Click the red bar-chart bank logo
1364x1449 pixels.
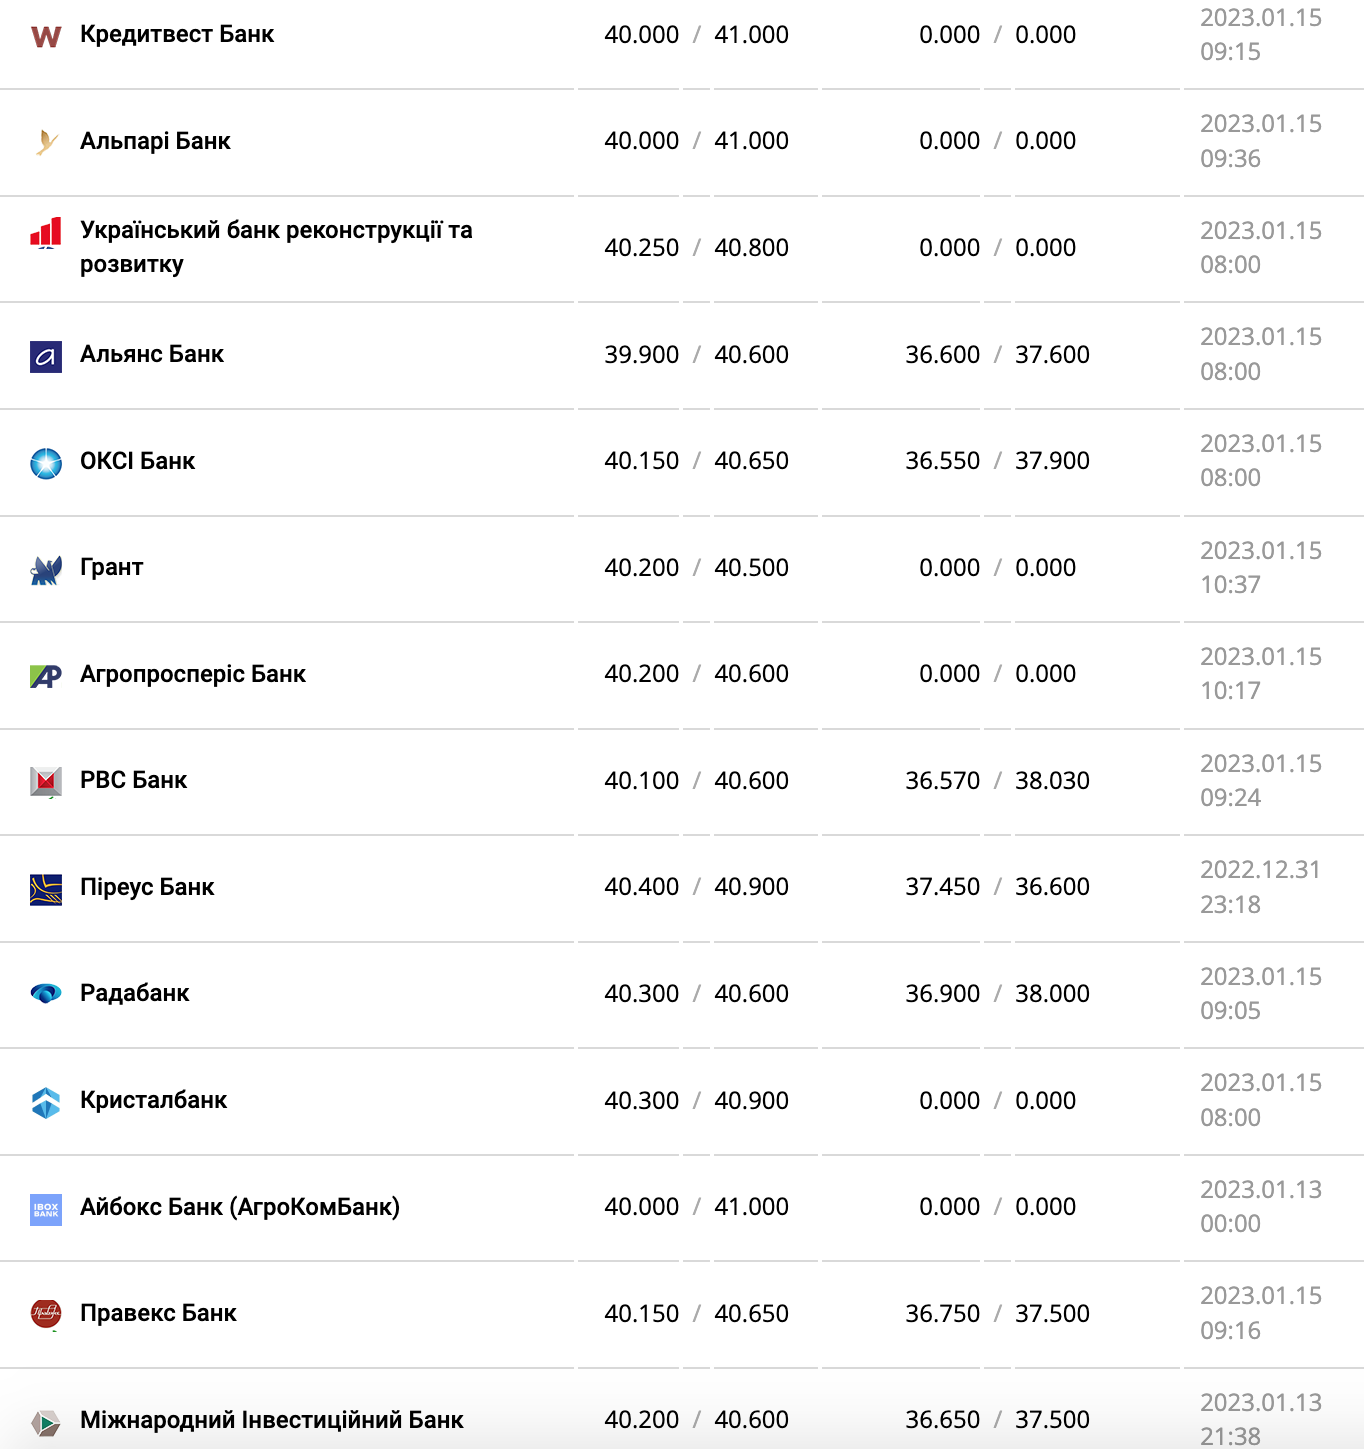46,233
